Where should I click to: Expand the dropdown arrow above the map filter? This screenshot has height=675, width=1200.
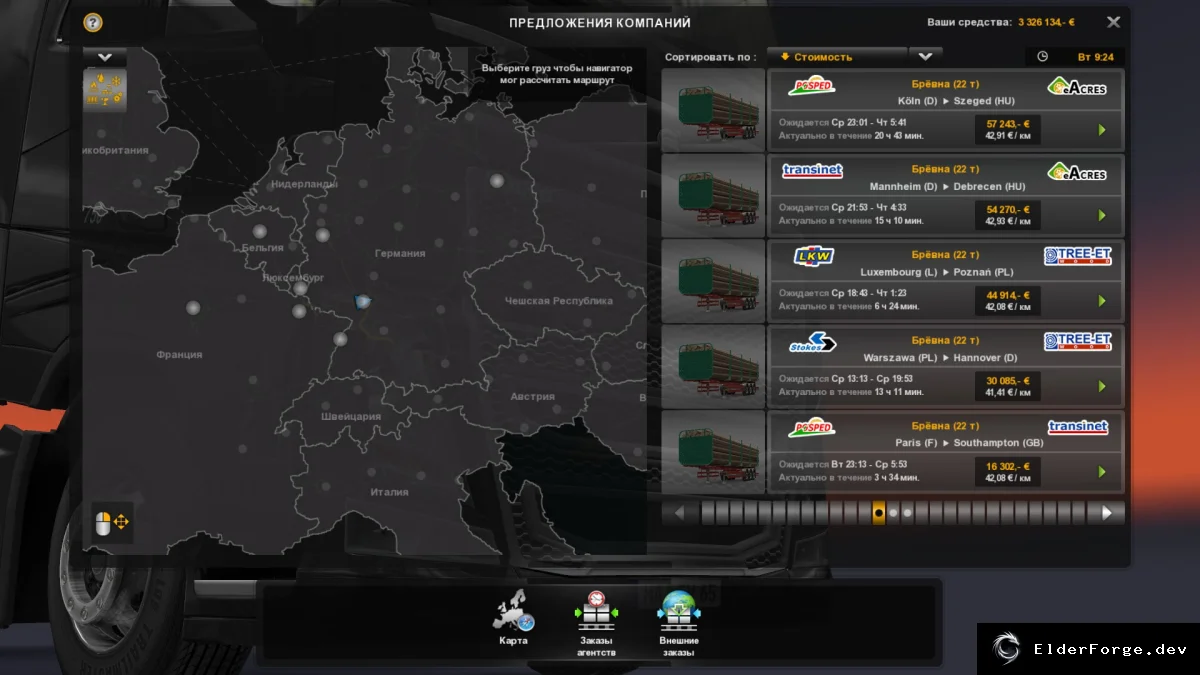pyautogui.click(x=105, y=58)
